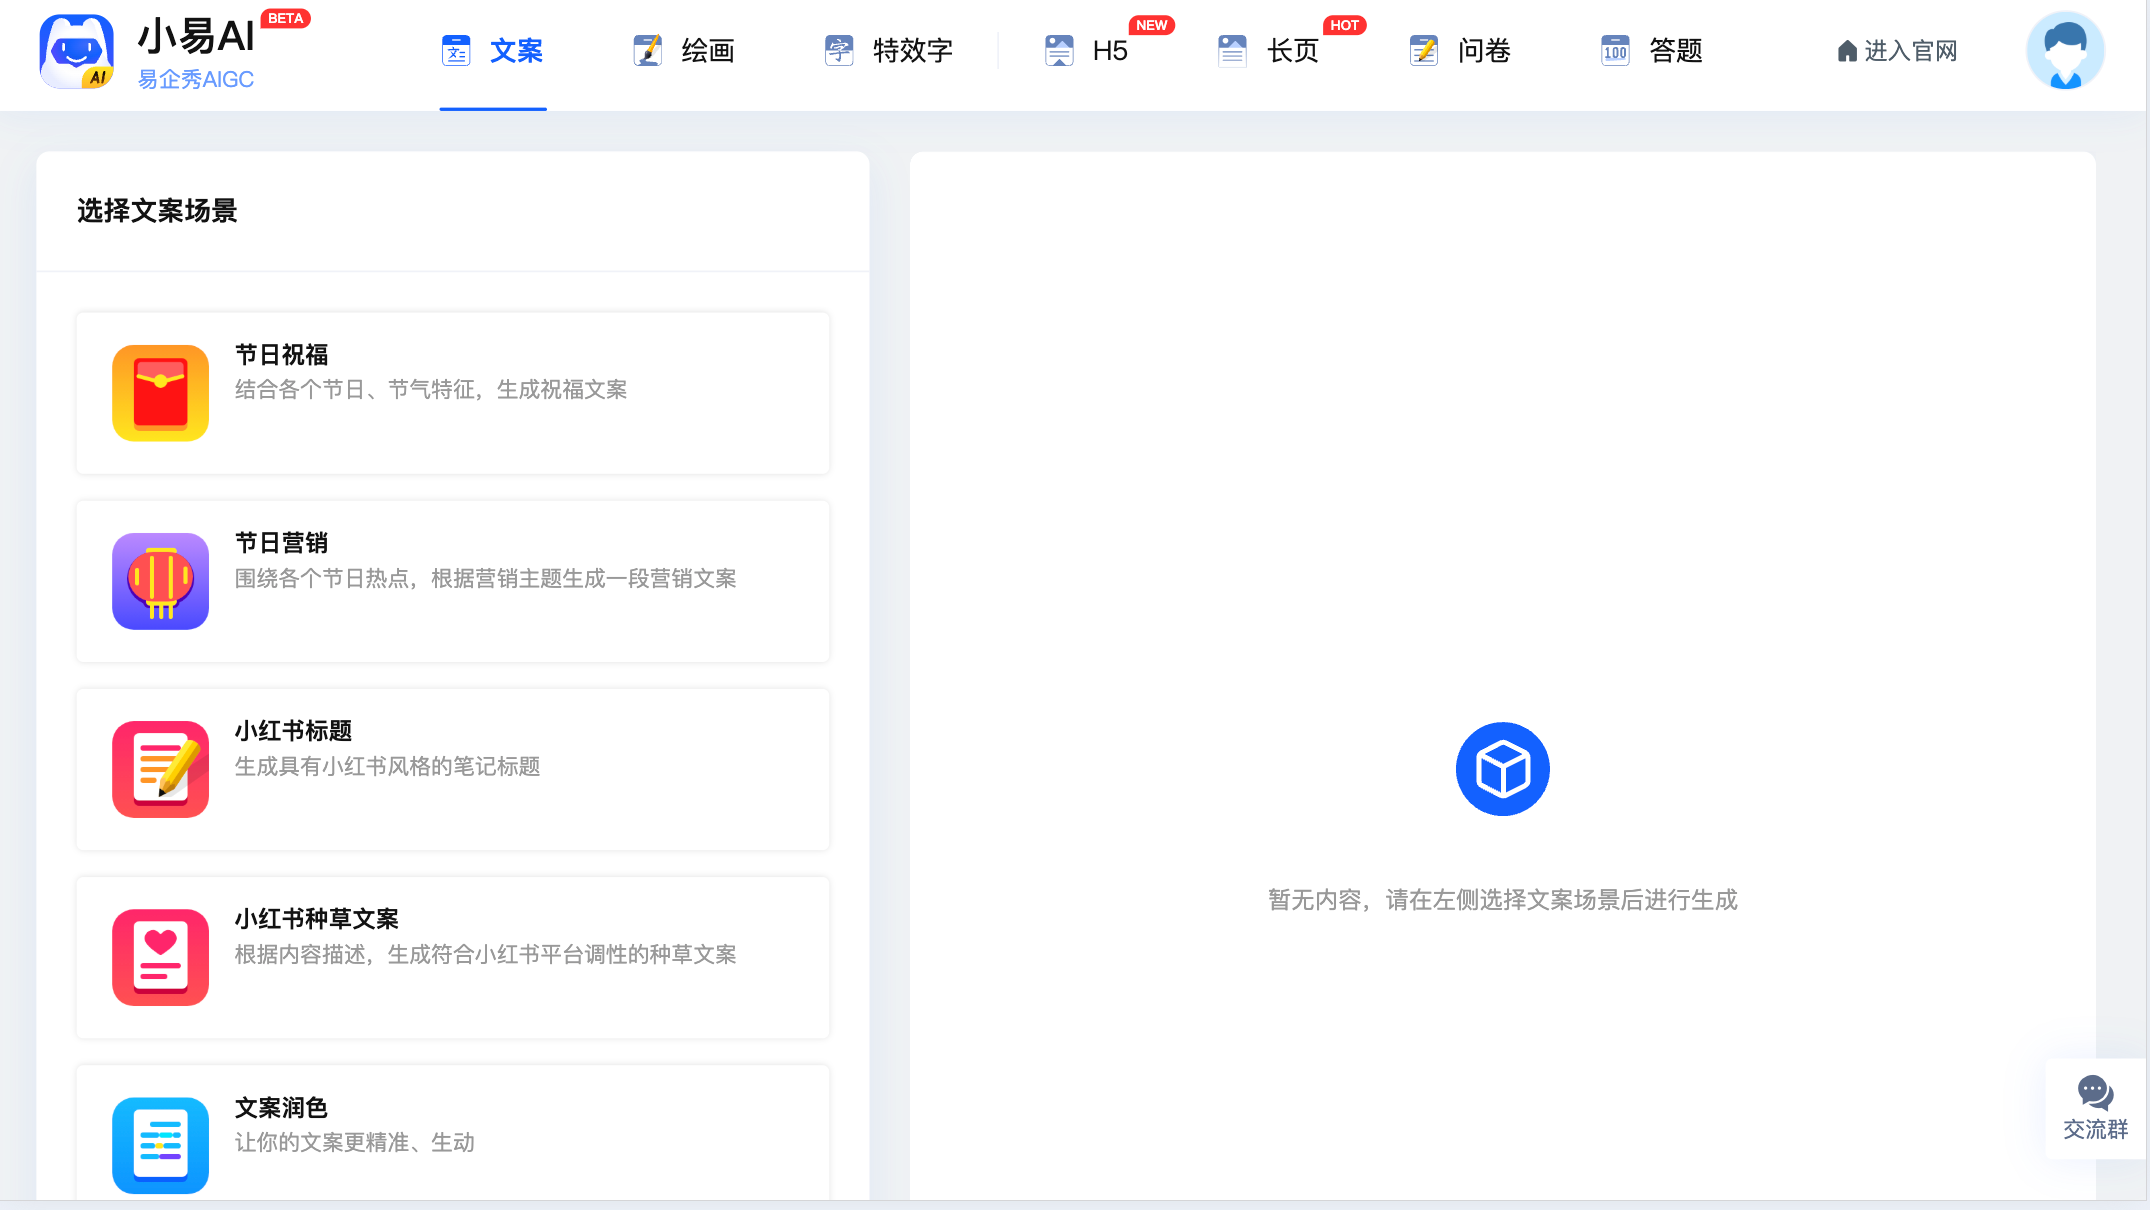
Task: Select the 长页 tab
Action: pyautogui.click(x=1270, y=51)
